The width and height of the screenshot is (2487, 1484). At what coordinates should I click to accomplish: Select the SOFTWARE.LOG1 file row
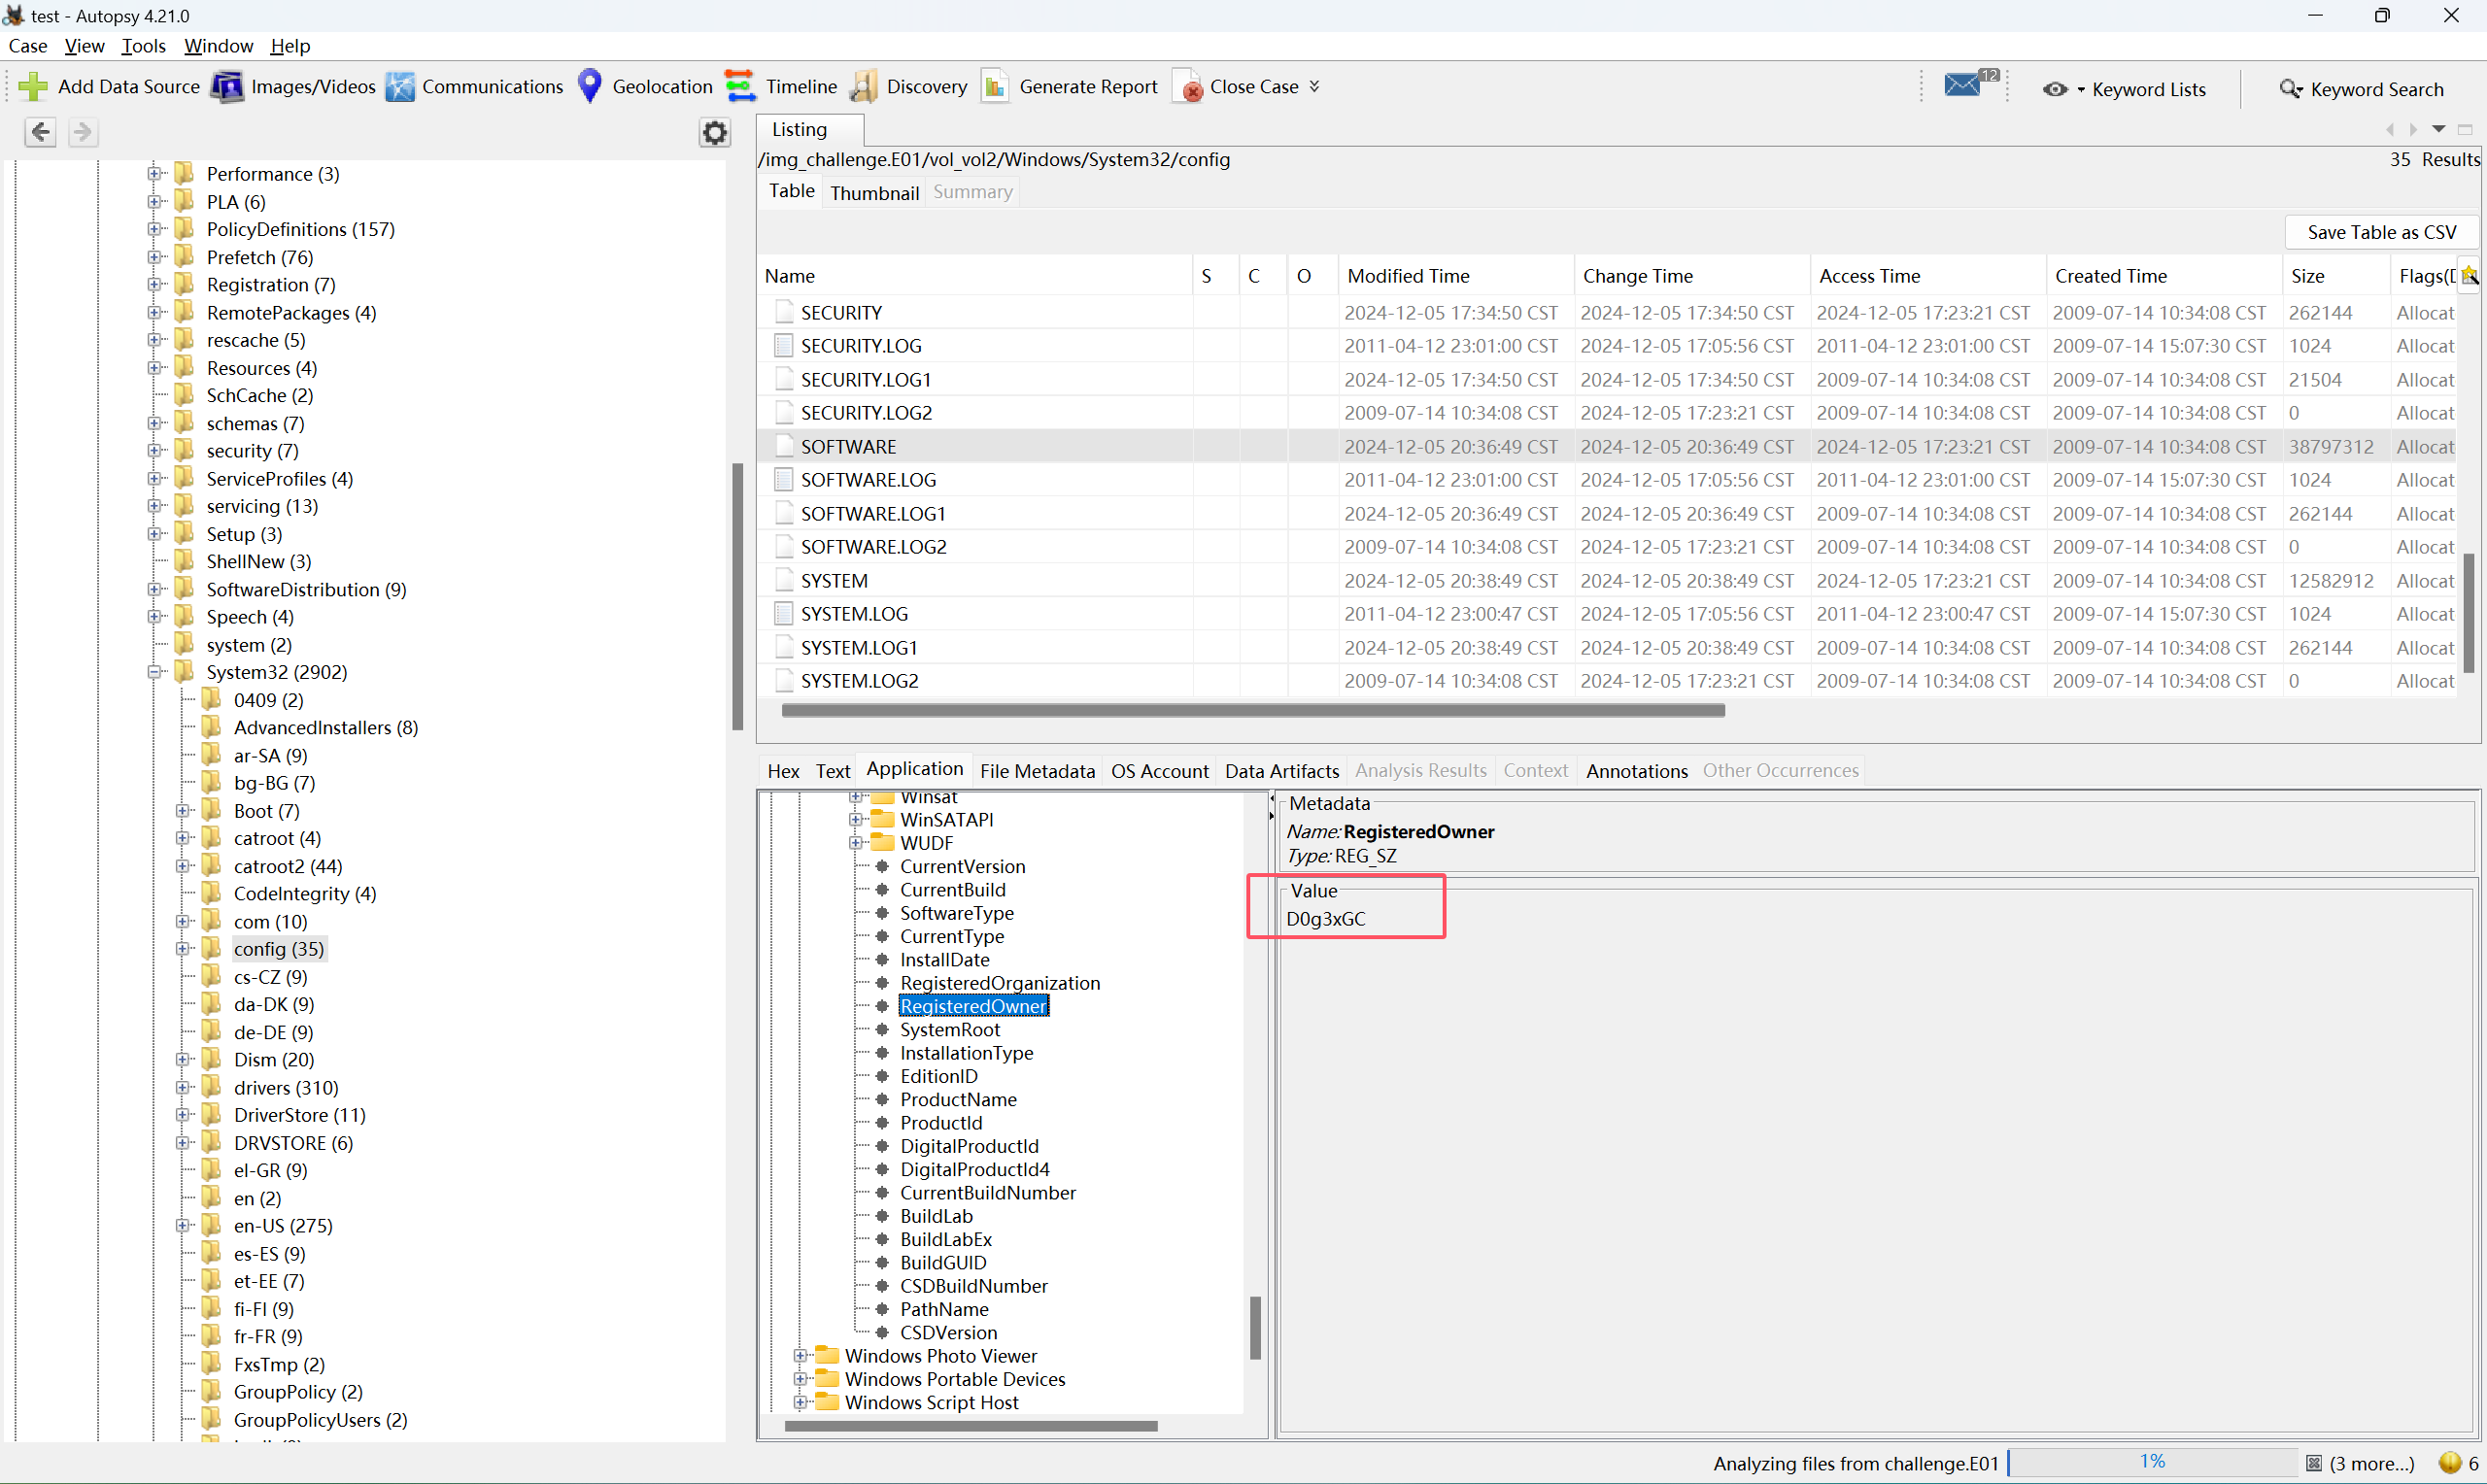tap(1606, 514)
